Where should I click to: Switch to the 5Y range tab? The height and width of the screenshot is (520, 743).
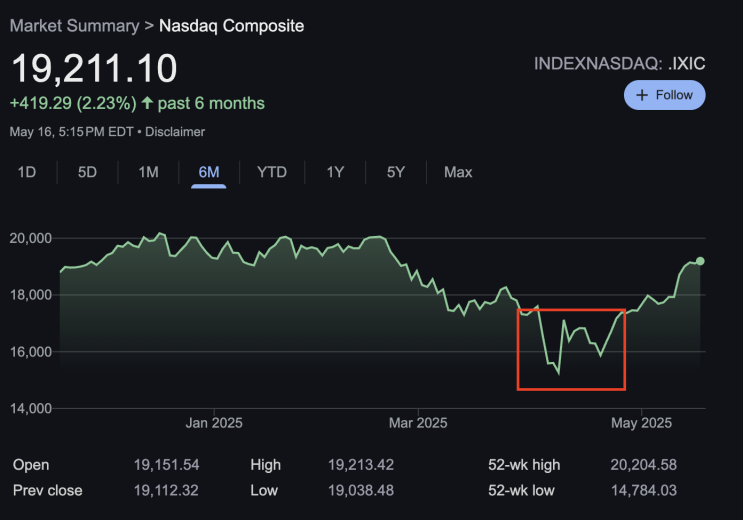point(396,172)
